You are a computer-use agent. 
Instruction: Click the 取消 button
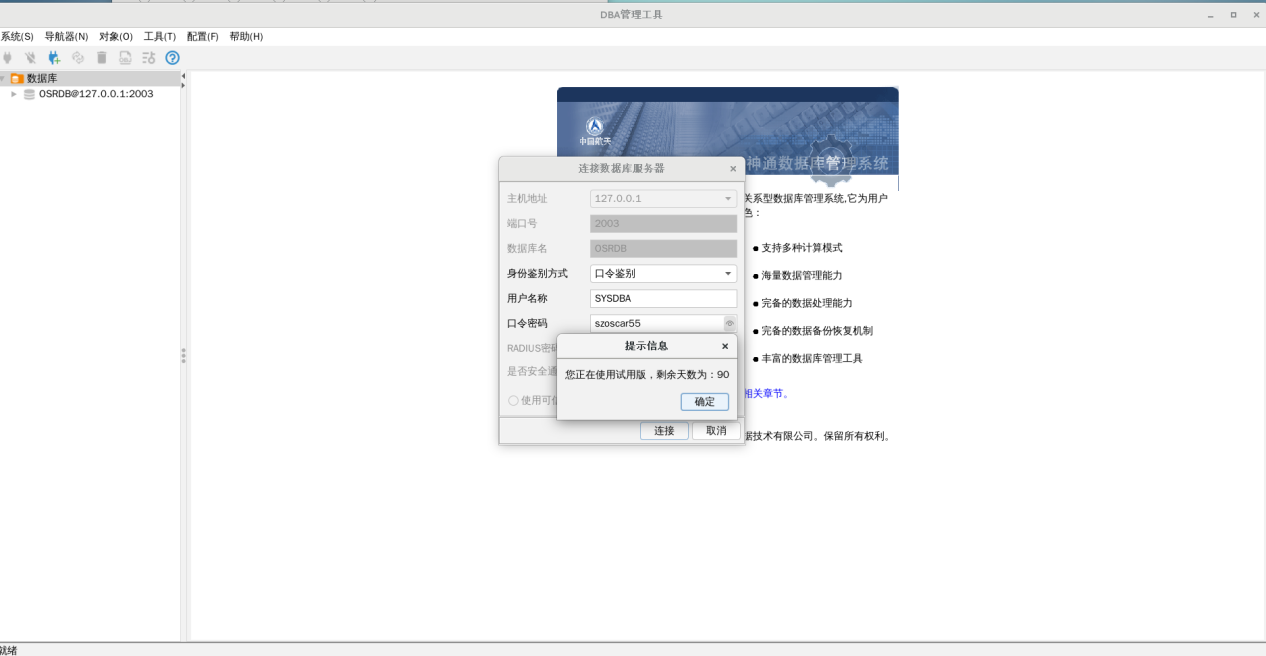pos(716,430)
